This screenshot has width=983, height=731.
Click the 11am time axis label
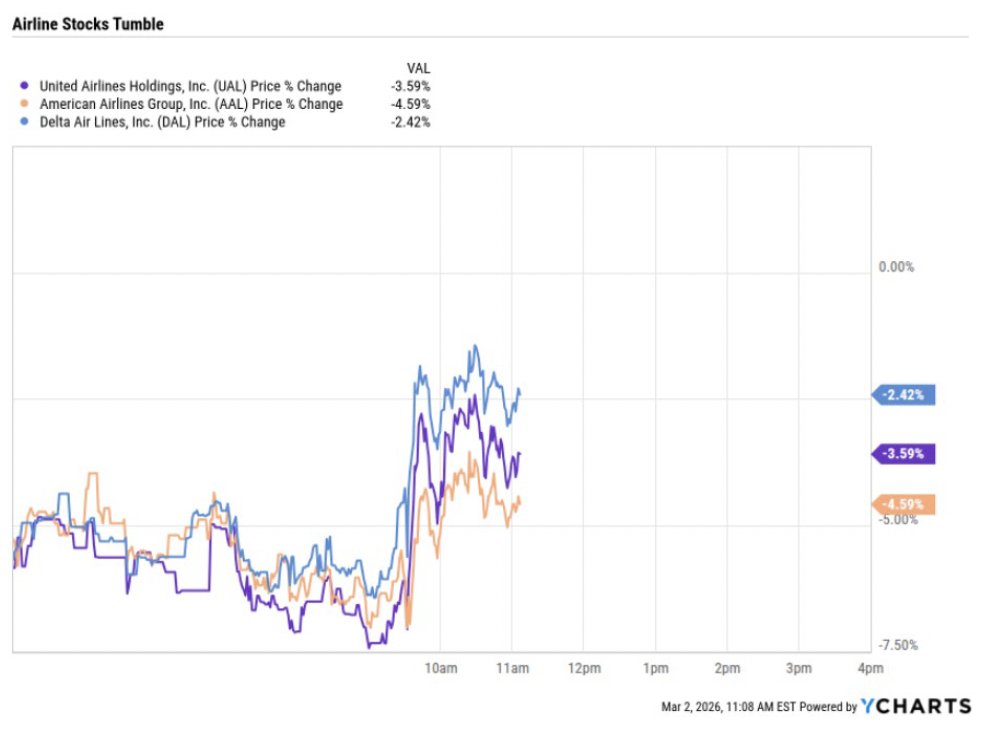(x=511, y=667)
